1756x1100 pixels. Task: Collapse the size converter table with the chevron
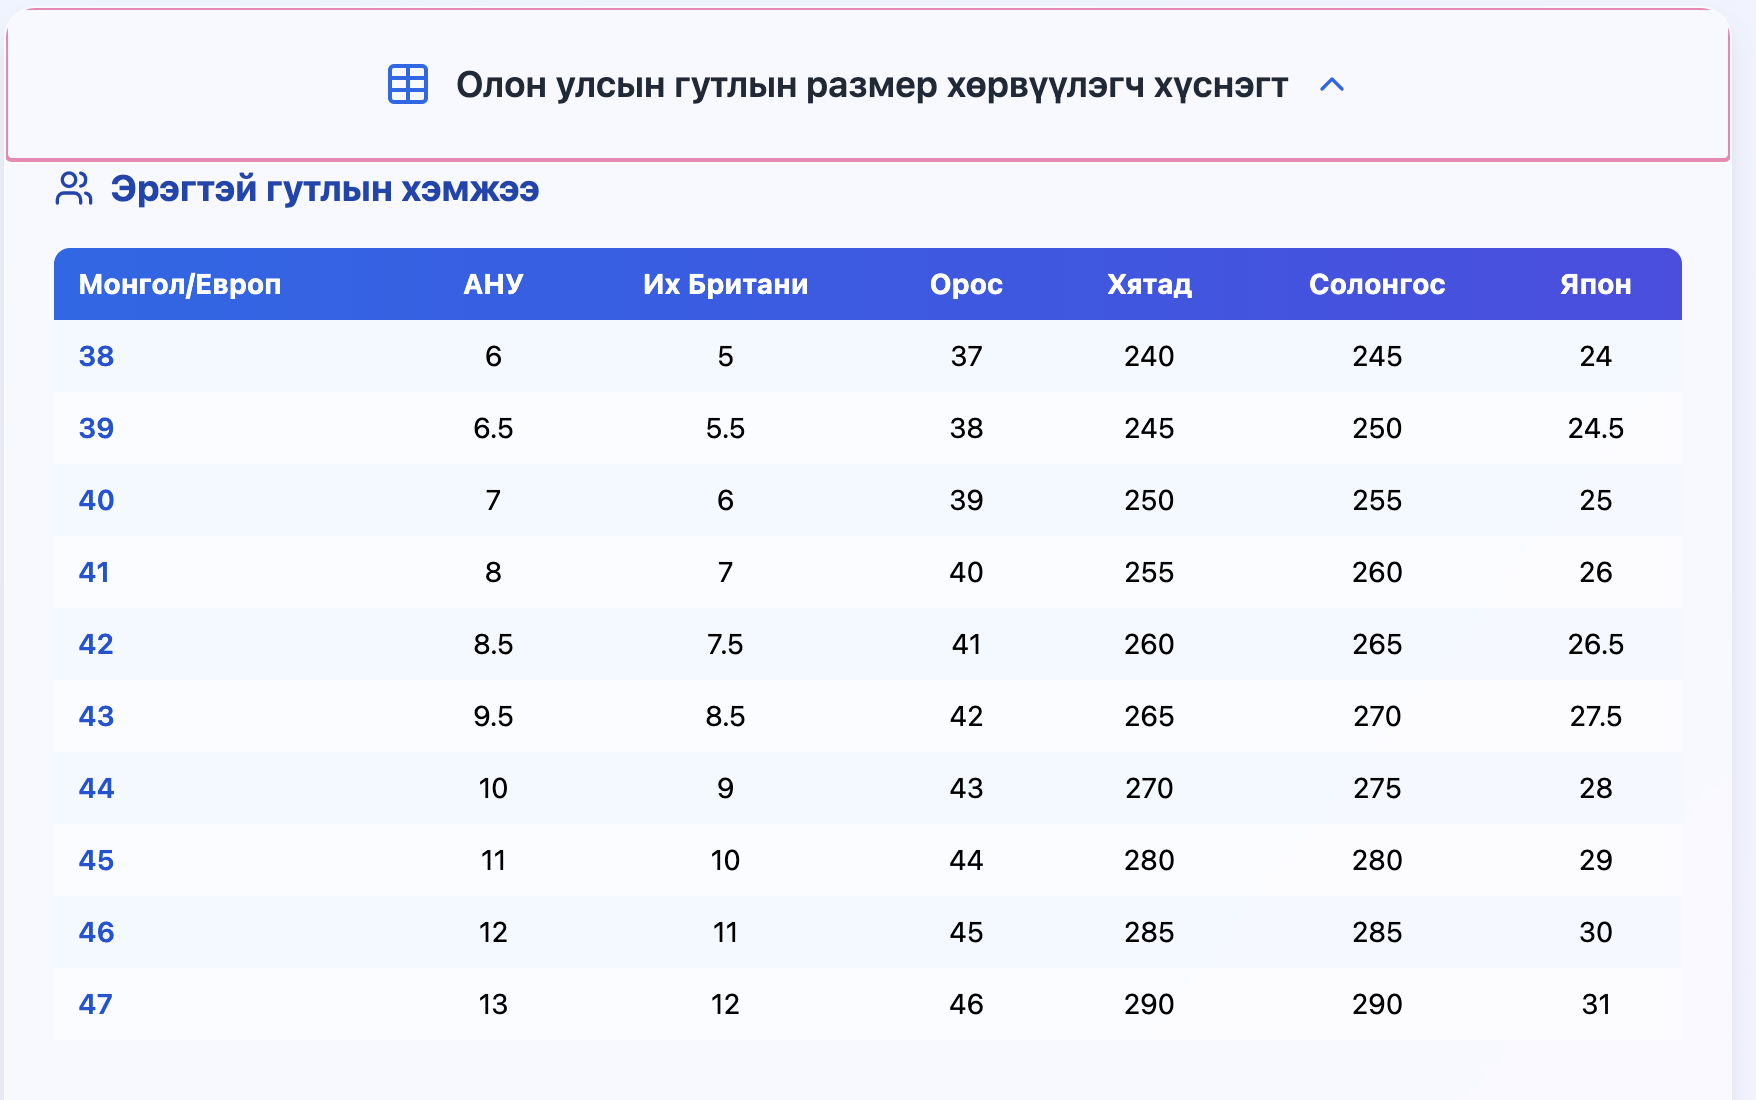click(x=1333, y=87)
